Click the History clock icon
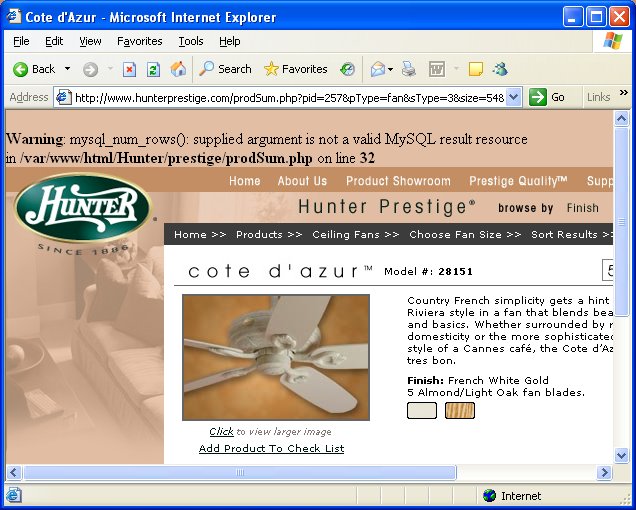This screenshot has height=510, width=636. (x=347, y=69)
